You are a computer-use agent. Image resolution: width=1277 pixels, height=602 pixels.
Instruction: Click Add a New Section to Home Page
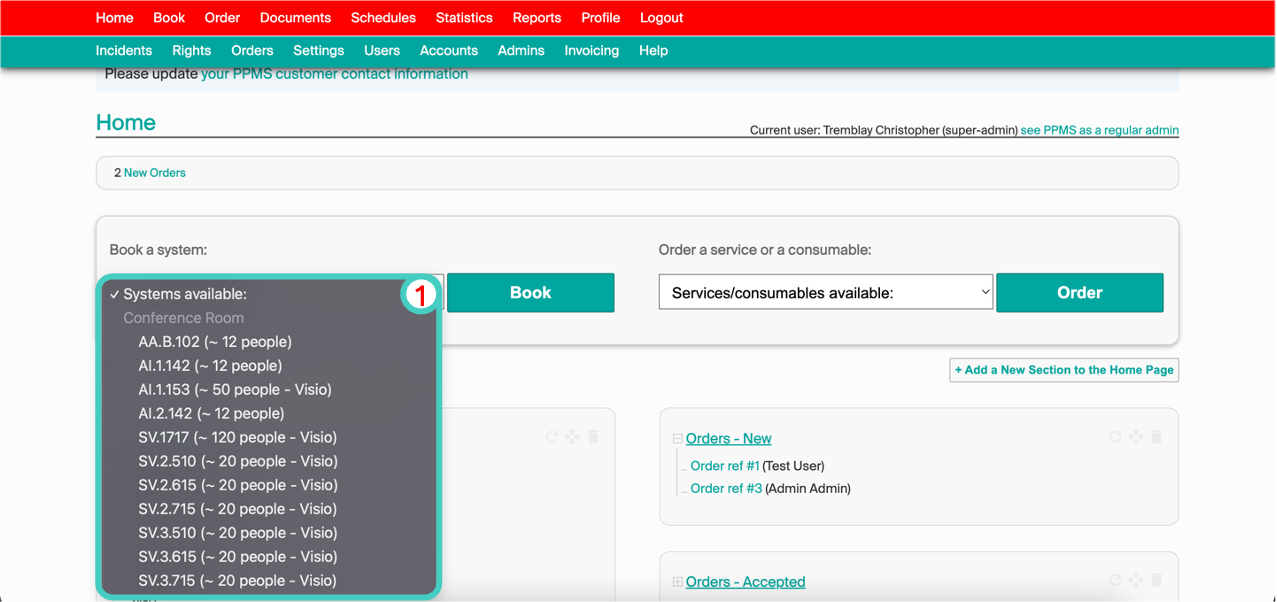click(x=1064, y=370)
